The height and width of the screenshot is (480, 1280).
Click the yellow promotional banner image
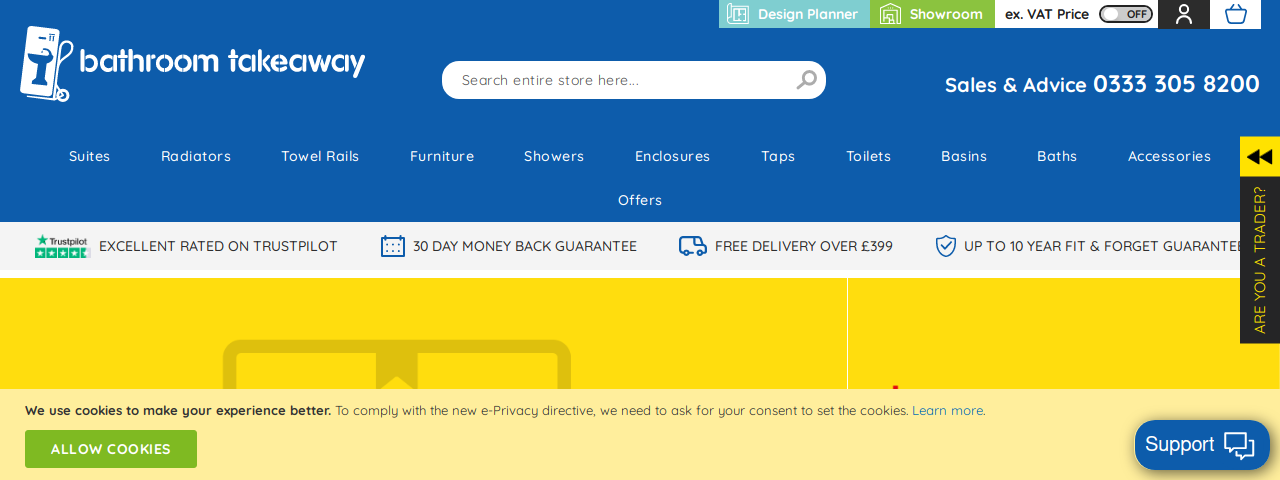coord(424,334)
